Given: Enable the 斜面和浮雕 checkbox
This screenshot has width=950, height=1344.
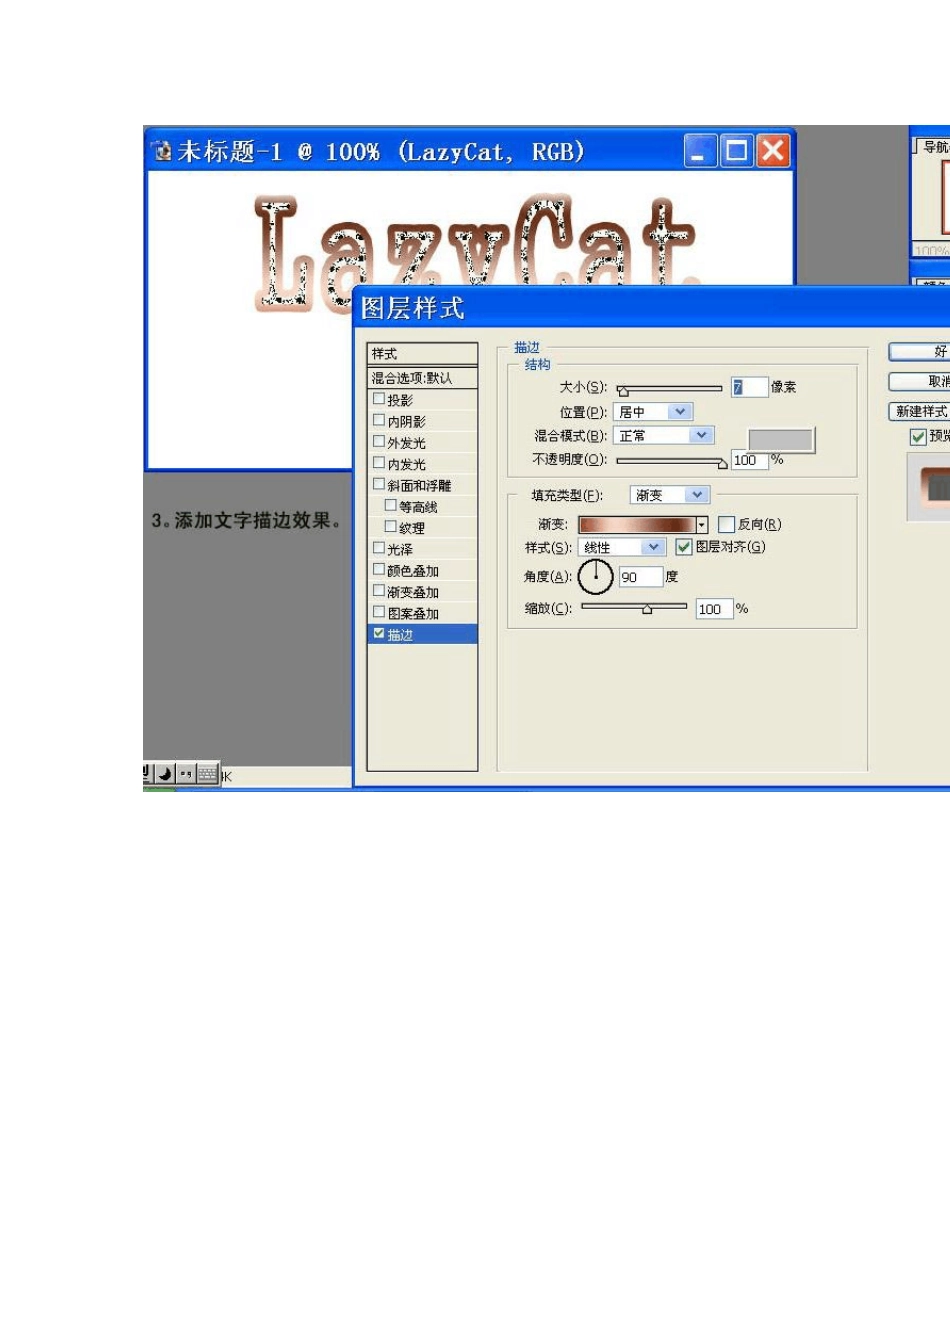Looking at the screenshot, I should click(x=379, y=485).
